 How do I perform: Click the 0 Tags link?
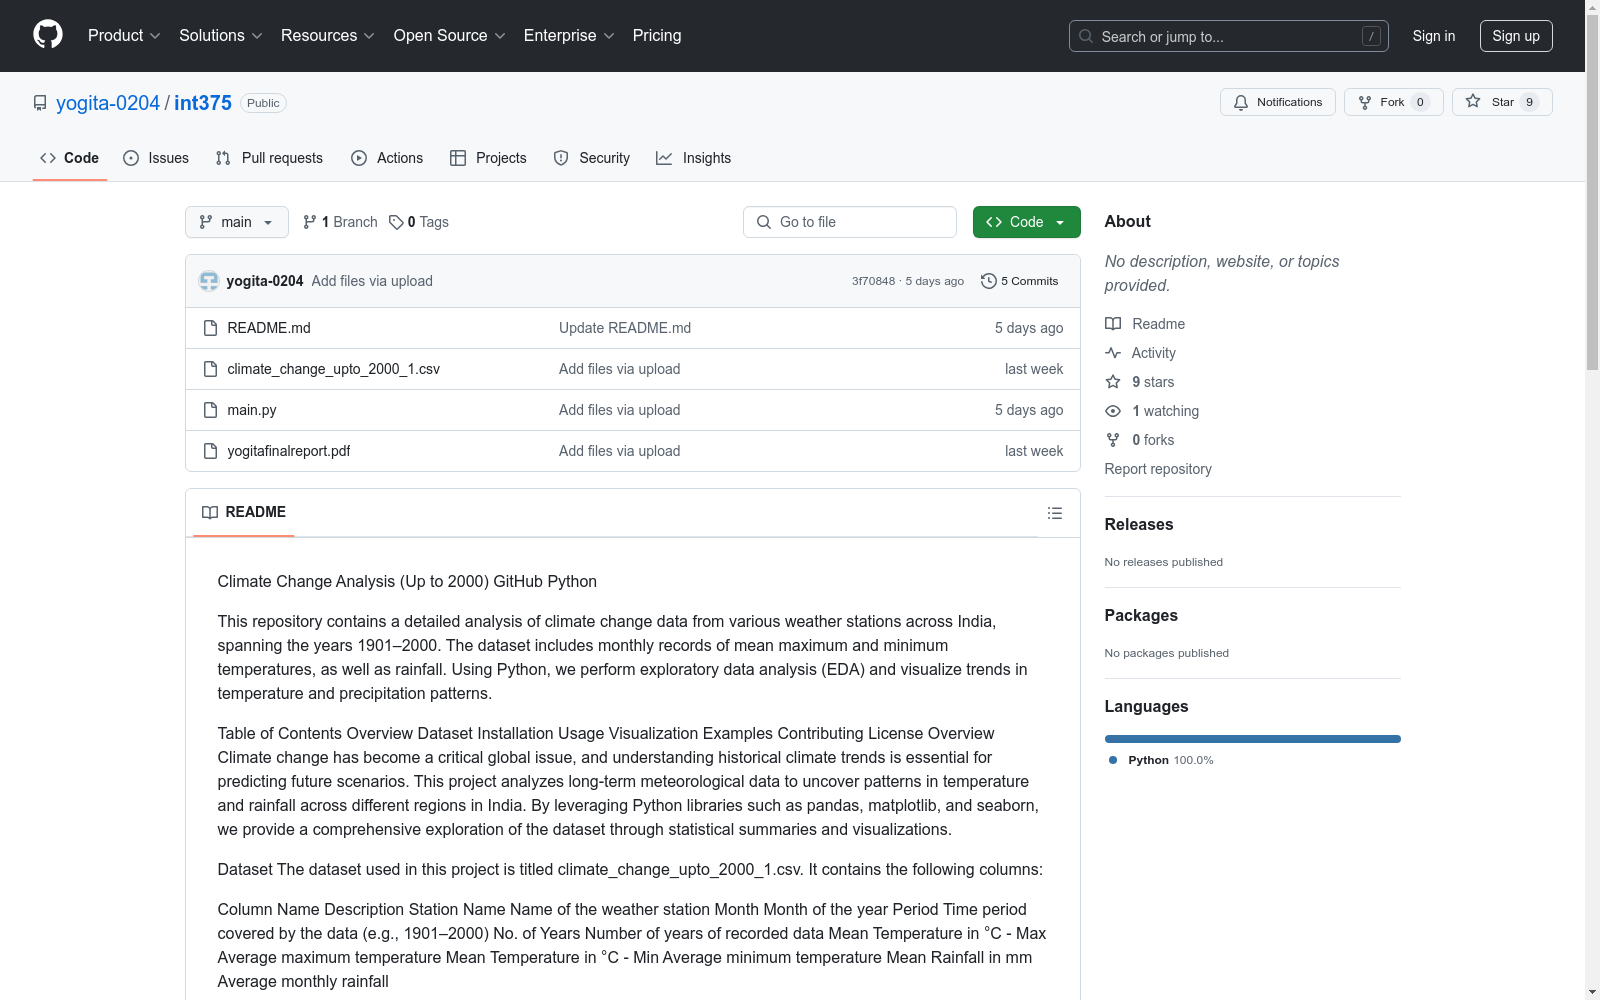pyautogui.click(x=419, y=222)
